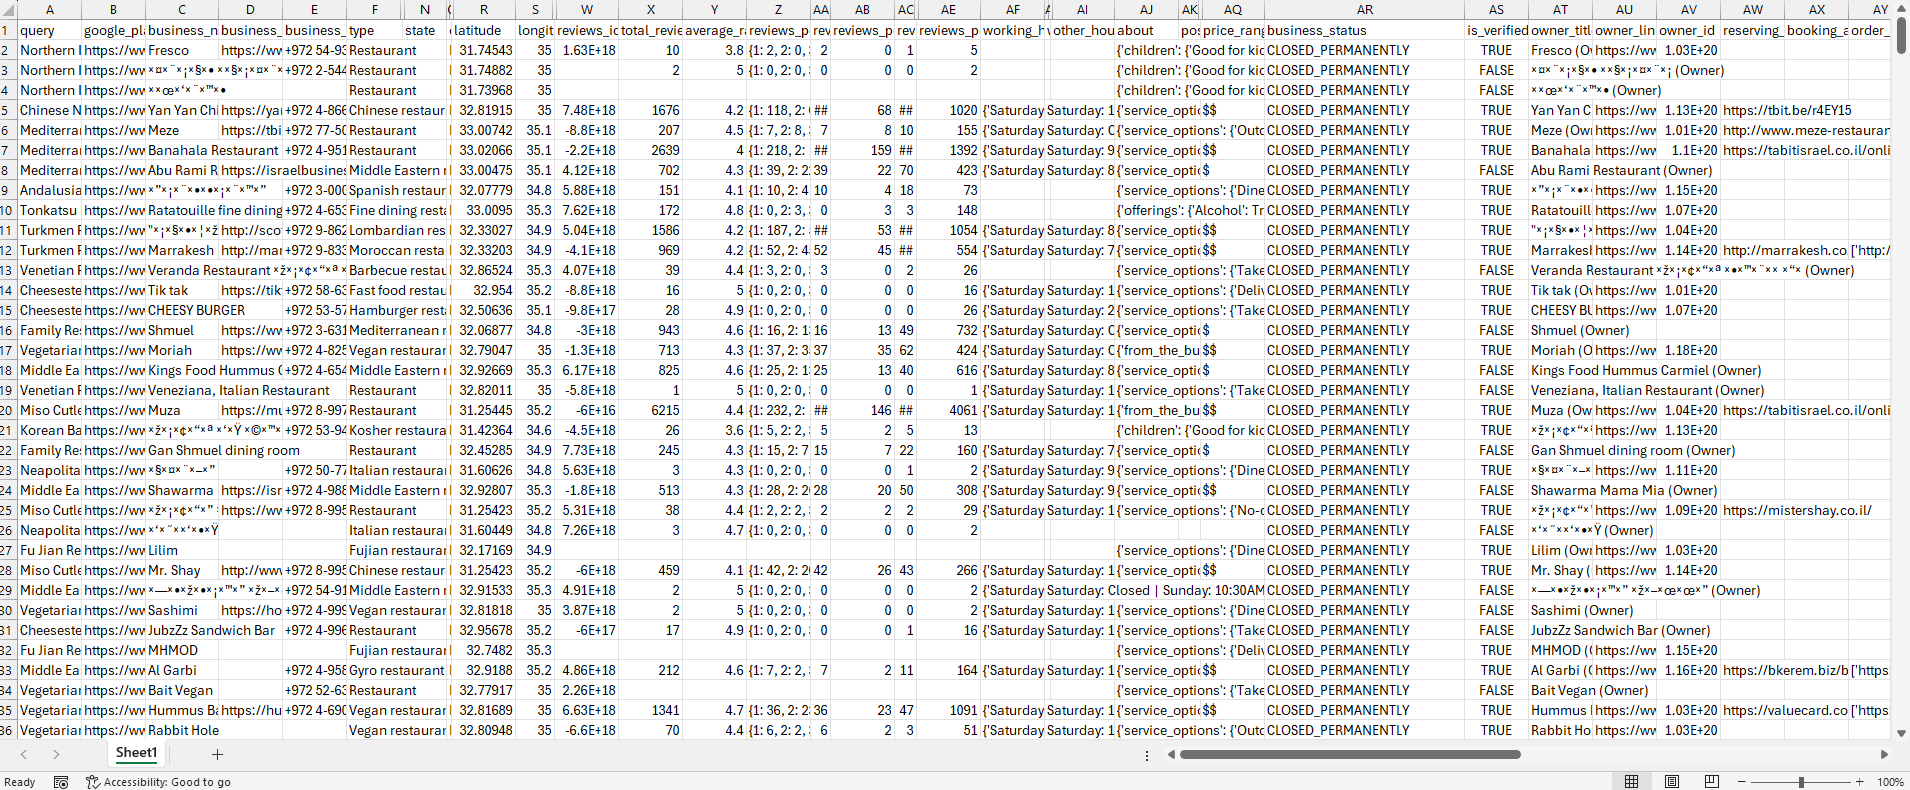Click the horizontal scrollbar left arrow
Screen dimensions: 1910x790
[1171, 754]
